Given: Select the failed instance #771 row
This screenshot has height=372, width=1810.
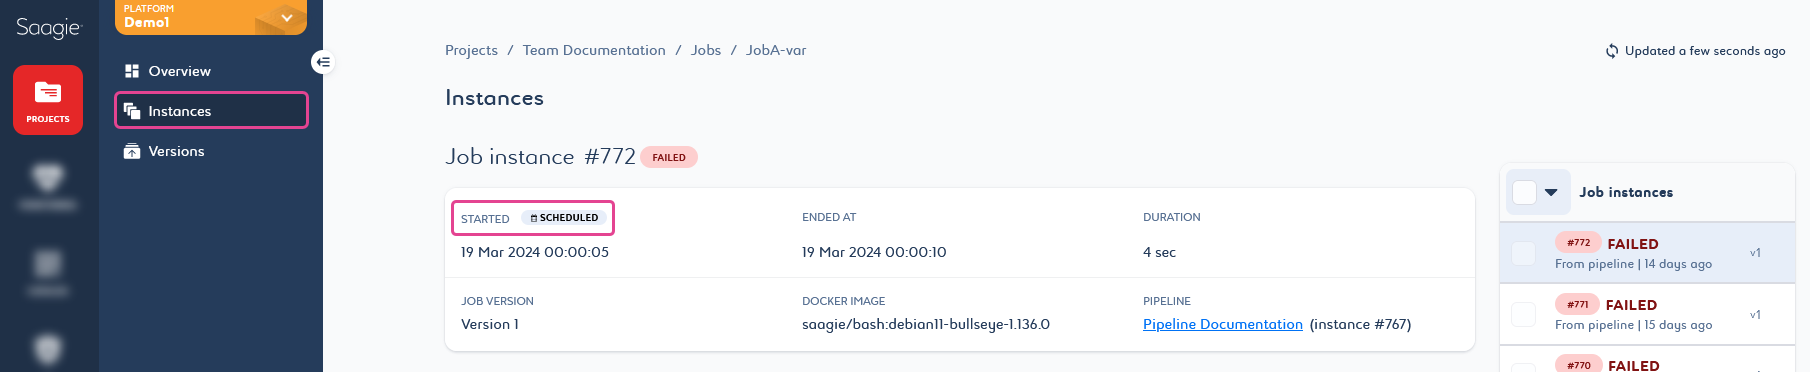Looking at the screenshot, I should tap(1647, 314).
